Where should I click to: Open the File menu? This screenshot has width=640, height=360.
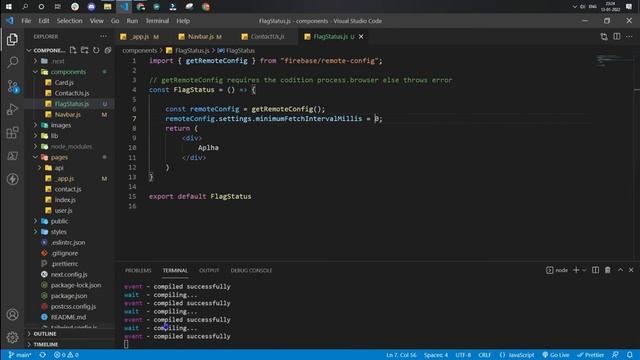point(26,21)
